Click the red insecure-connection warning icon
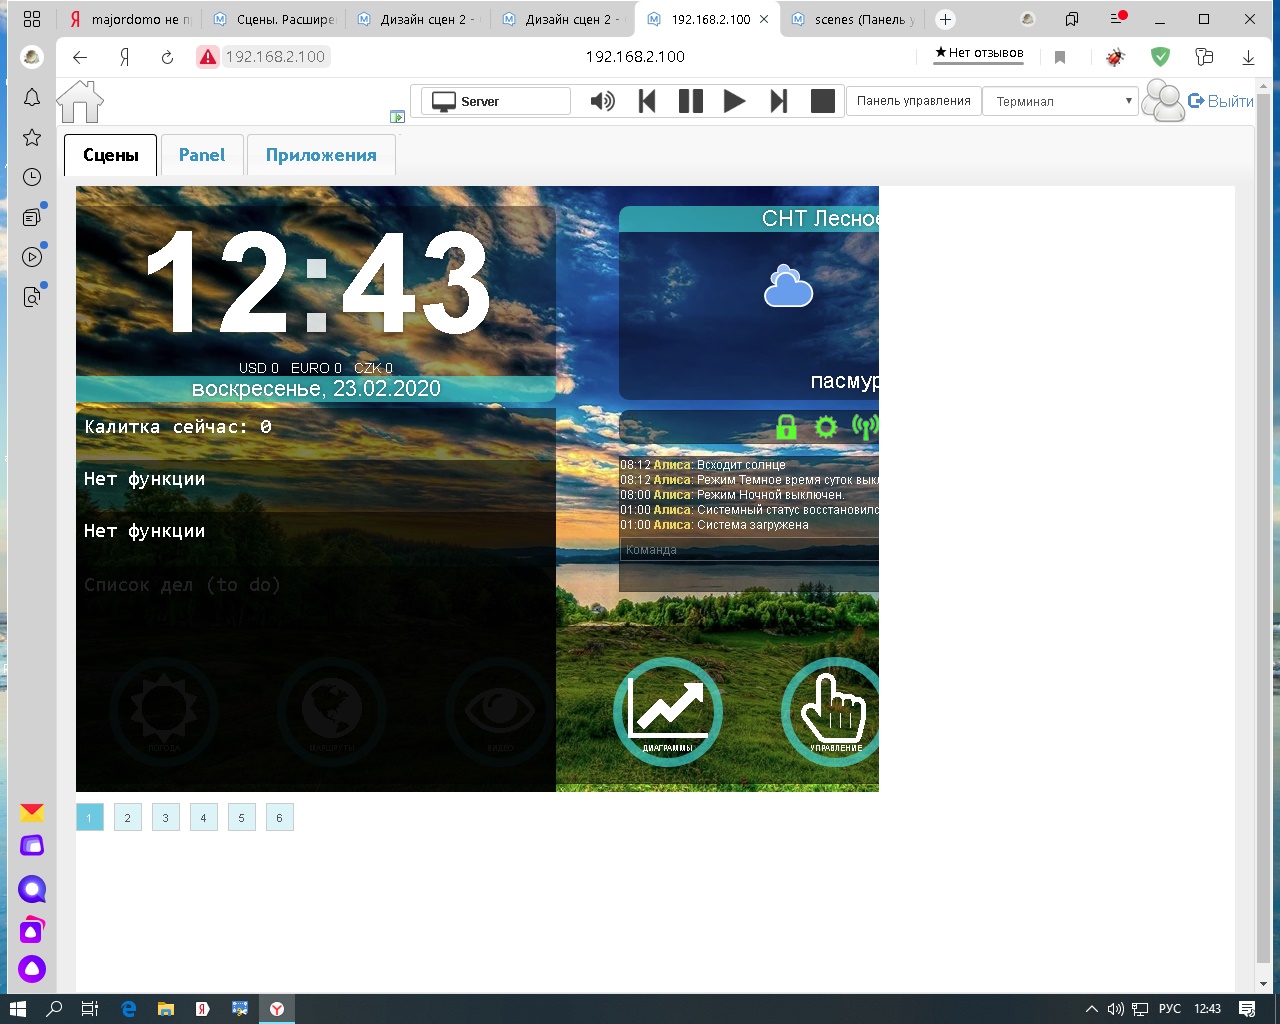The height and width of the screenshot is (1024, 1280). coord(208,57)
